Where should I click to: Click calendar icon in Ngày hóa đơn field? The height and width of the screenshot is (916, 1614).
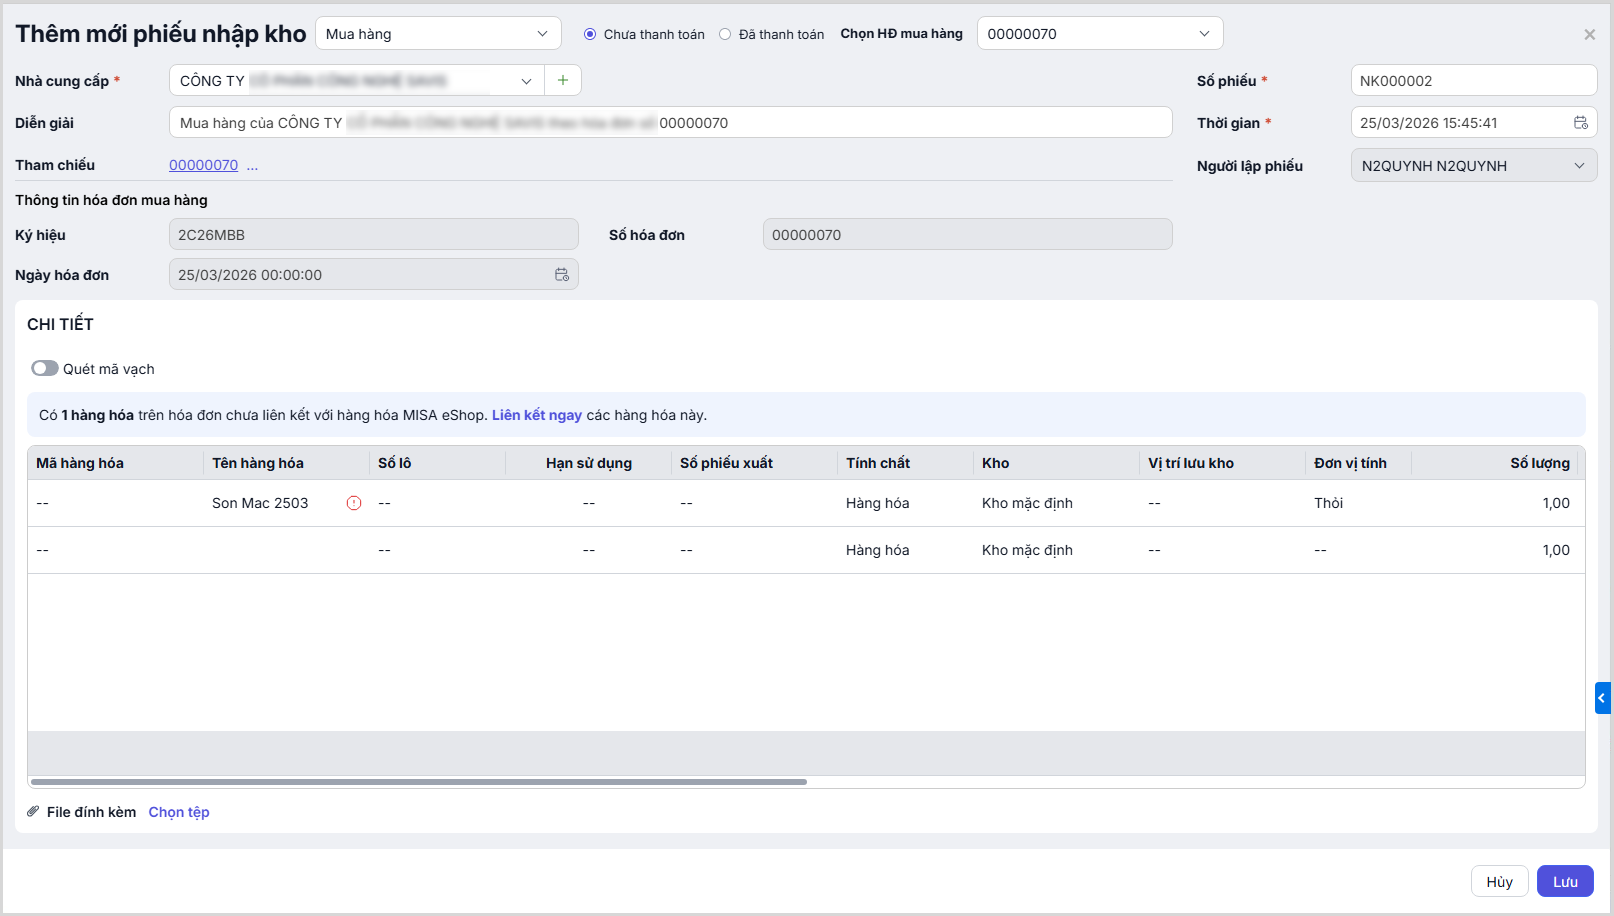[x=562, y=275]
